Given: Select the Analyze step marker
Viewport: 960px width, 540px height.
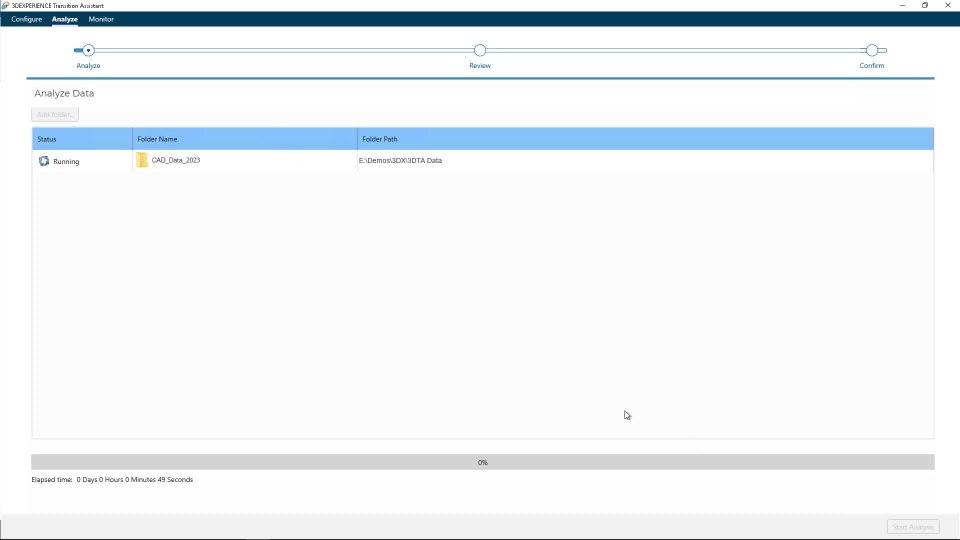Looking at the screenshot, I should tap(88, 50).
